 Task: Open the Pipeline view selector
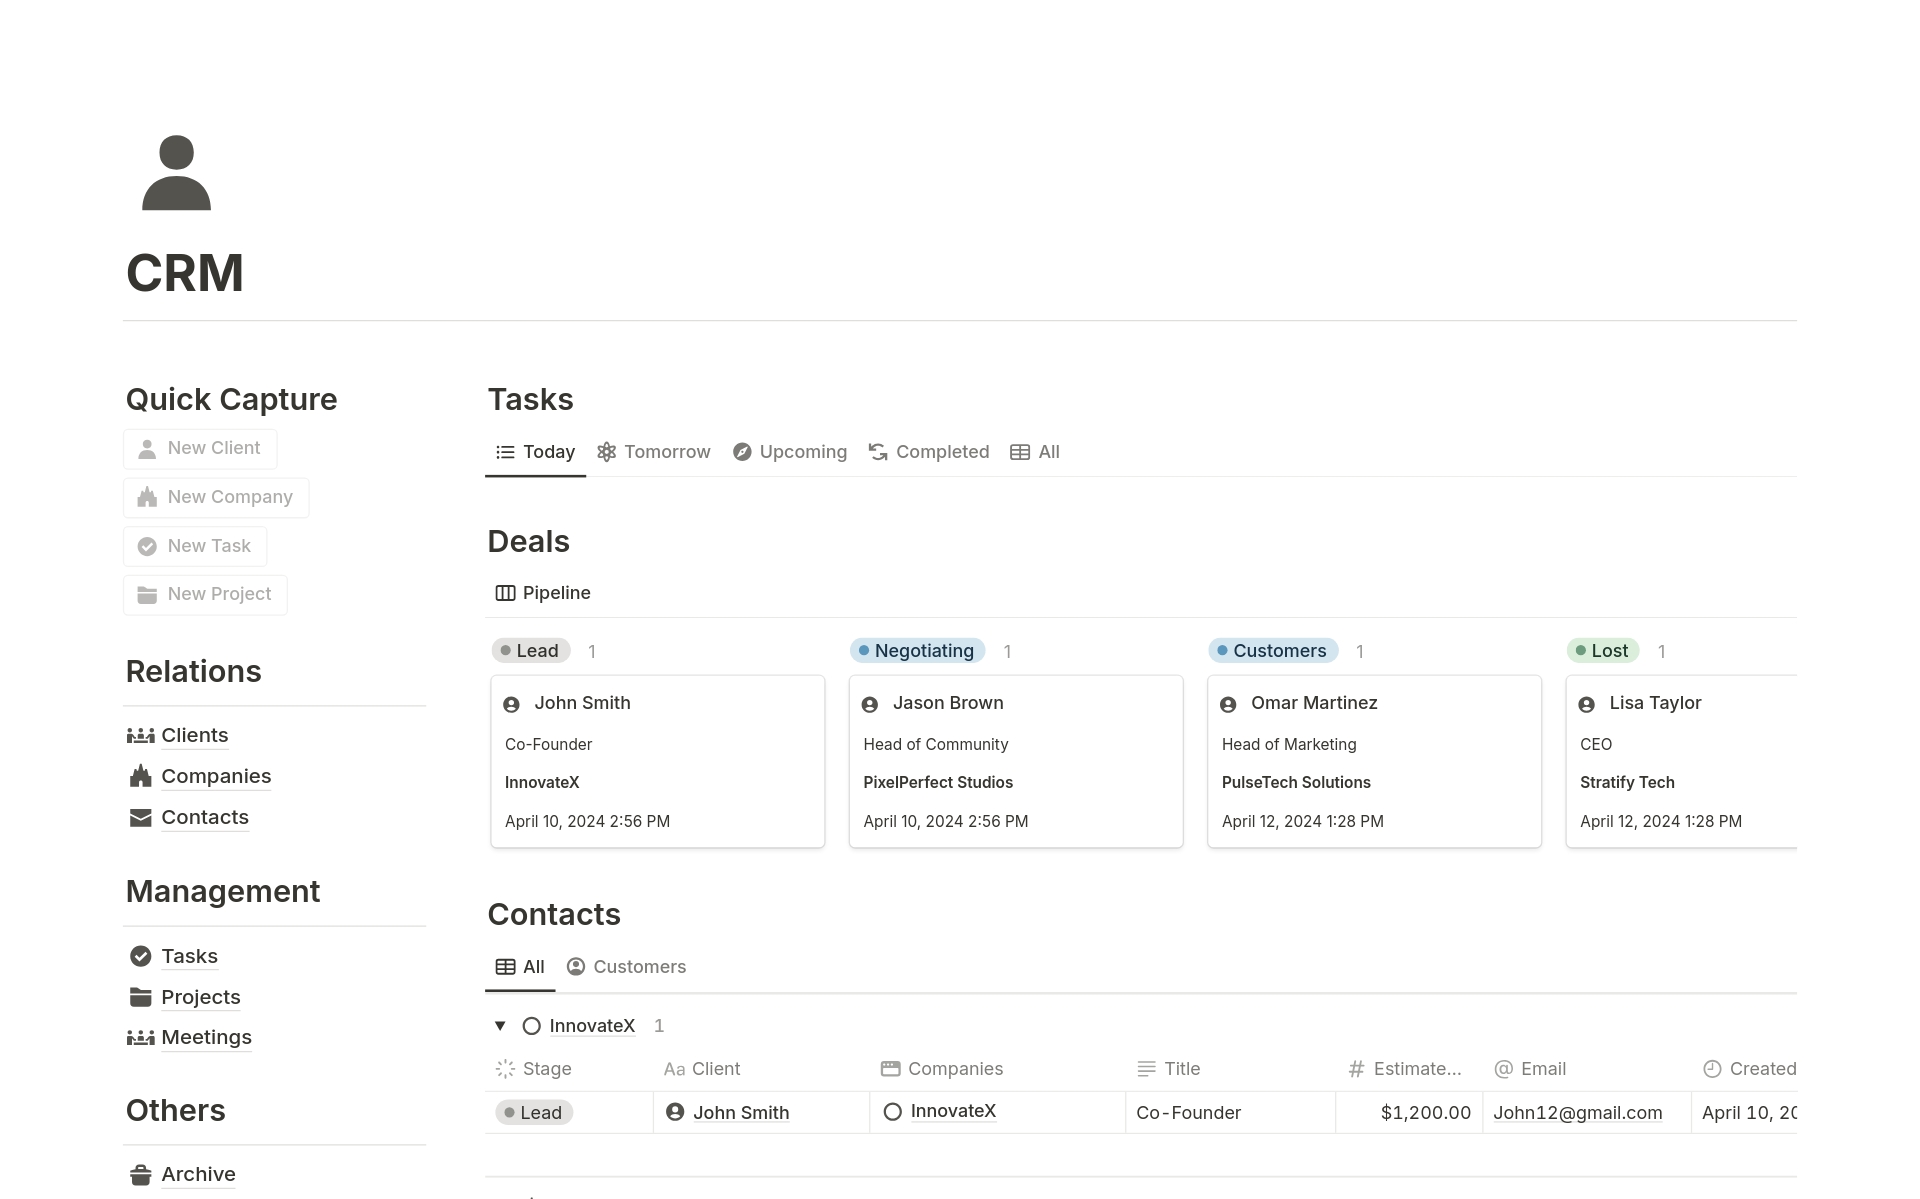(543, 593)
